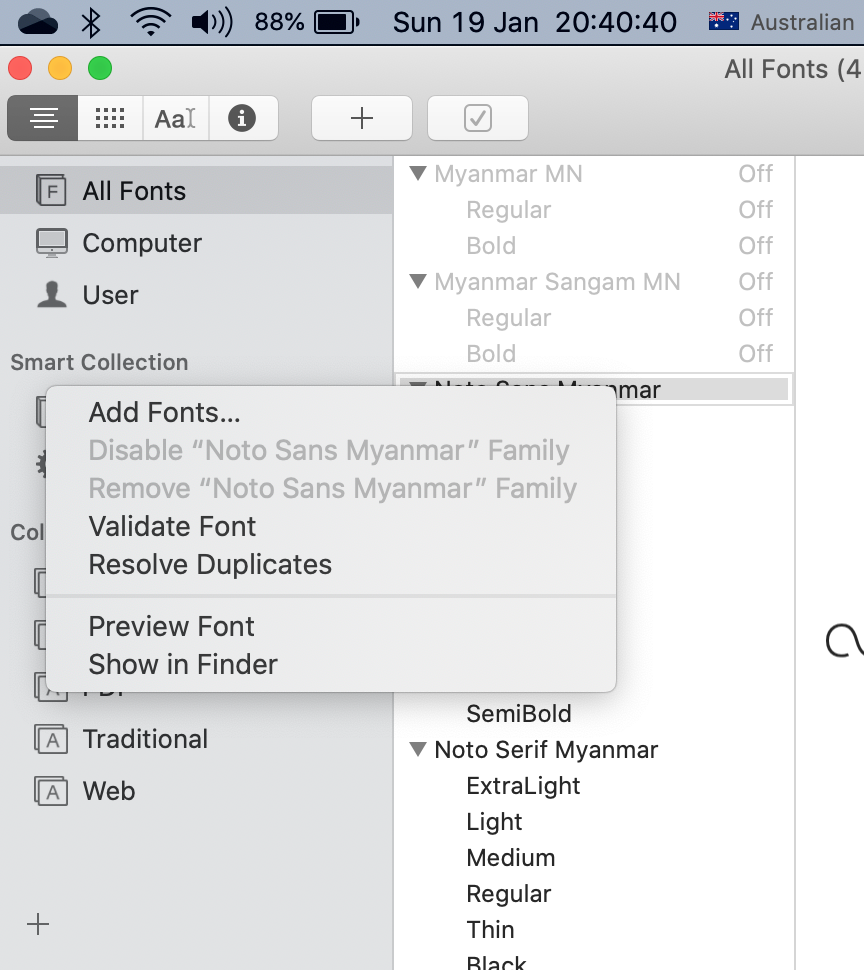Open the Web font collection

[x=108, y=791]
